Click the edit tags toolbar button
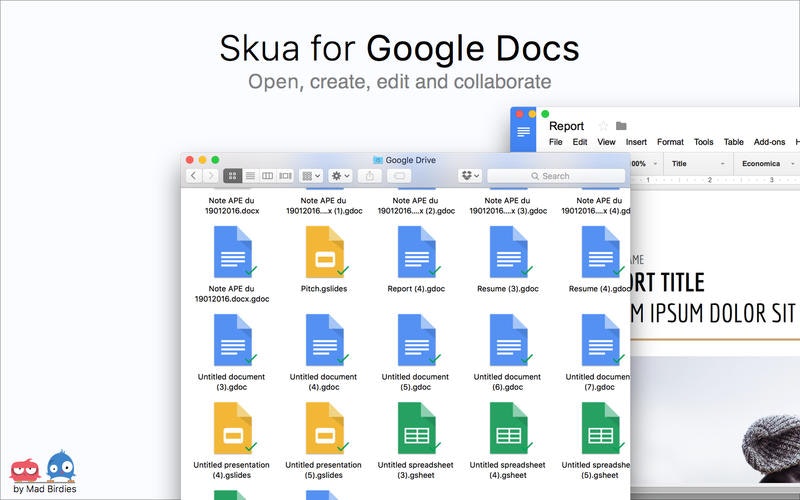Viewport: 800px width, 500px height. pyautogui.click(x=399, y=176)
